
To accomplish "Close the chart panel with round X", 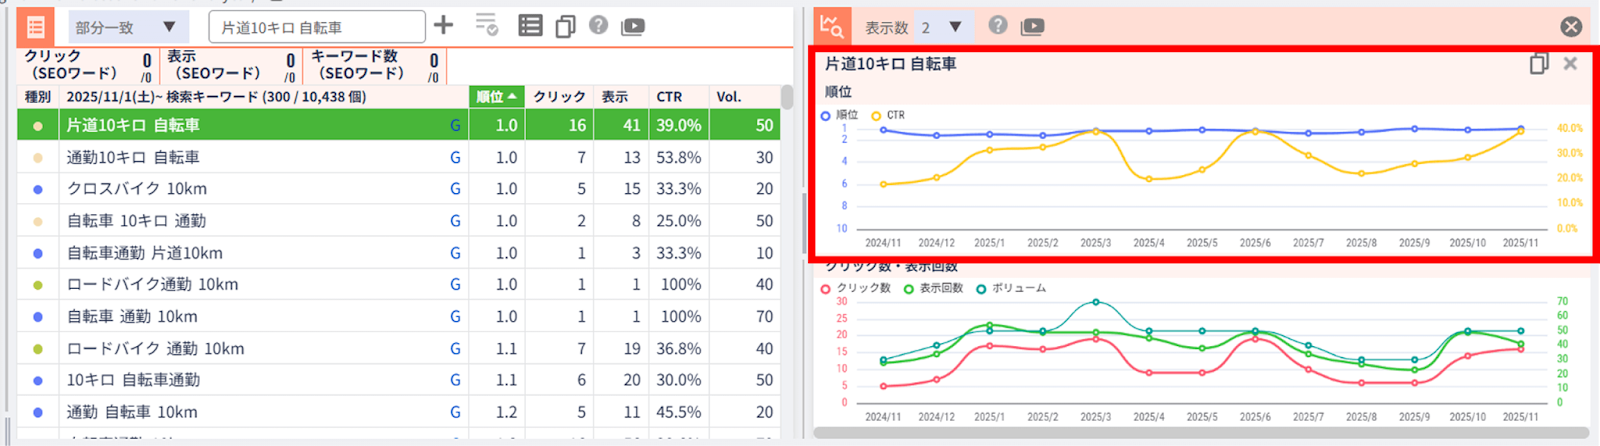I will [x=1571, y=27].
